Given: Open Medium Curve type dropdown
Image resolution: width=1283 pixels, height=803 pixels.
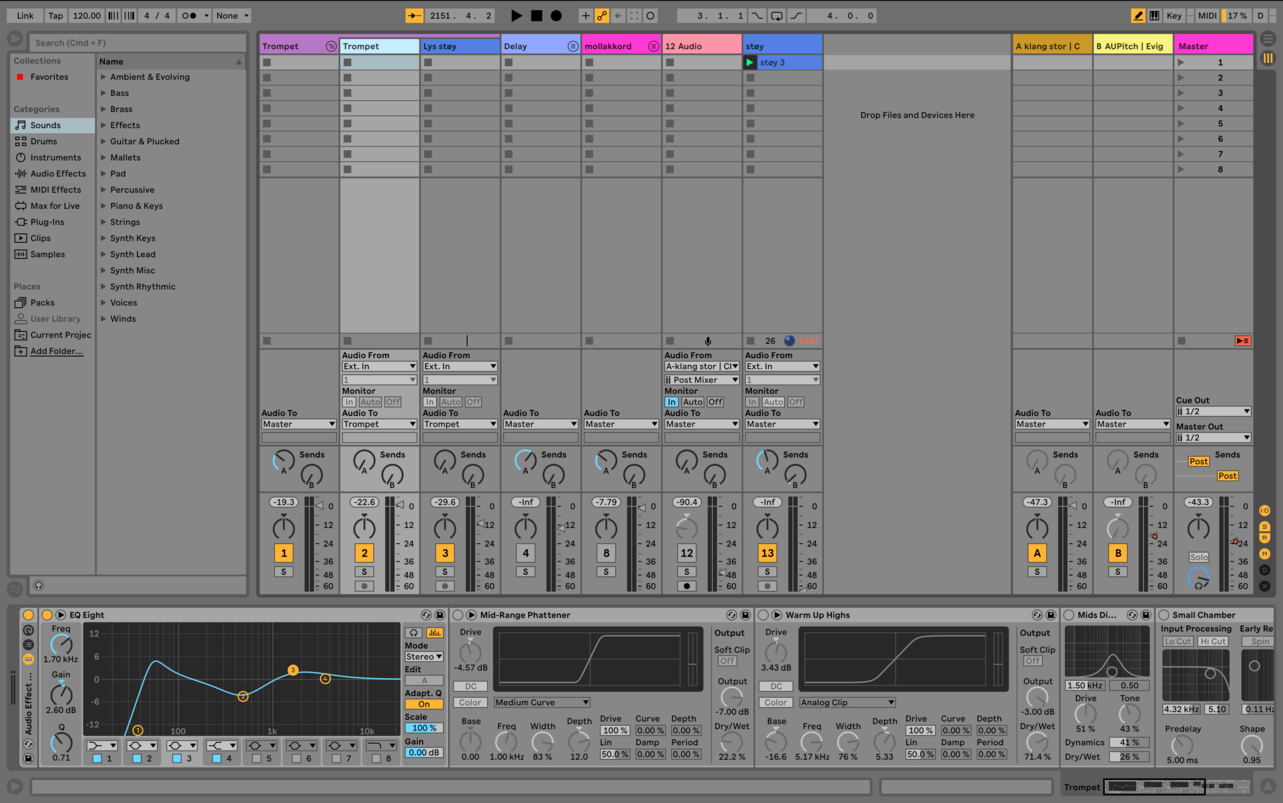Looking at the screenshot, I should (x=541, y=702).
